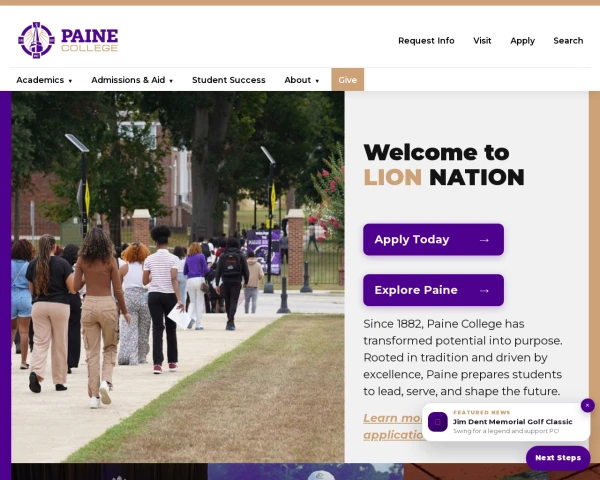Open the Search link
600x480 pixels.
[568, 41]
